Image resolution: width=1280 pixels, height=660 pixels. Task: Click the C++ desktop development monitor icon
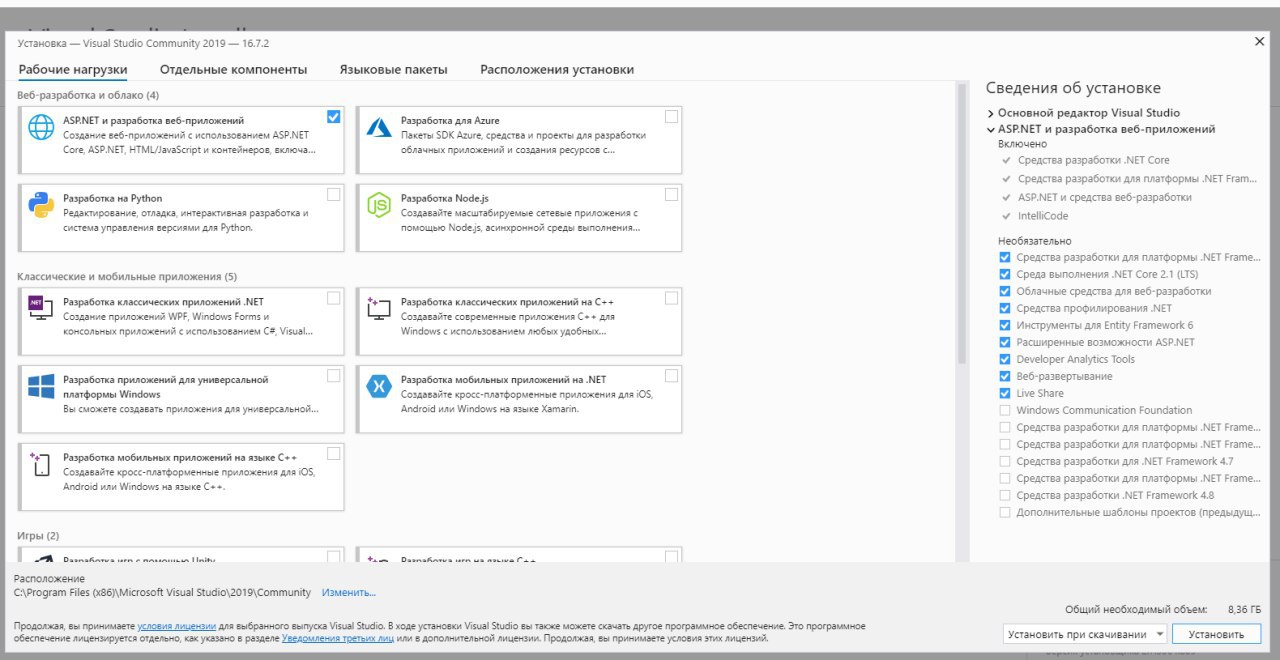pyautogui.click(x=378, y=308)
